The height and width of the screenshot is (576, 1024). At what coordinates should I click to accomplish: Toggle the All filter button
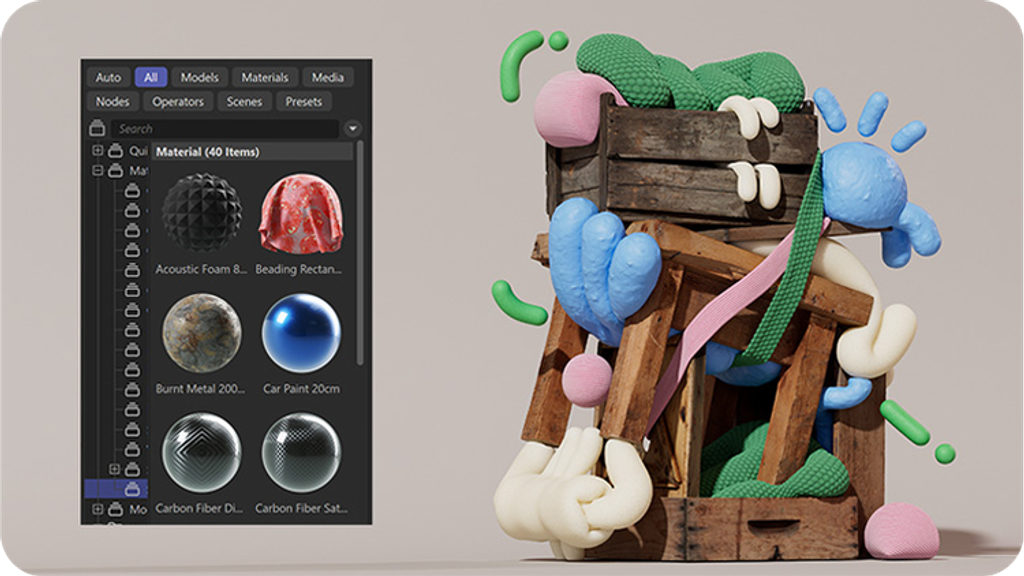point(151,77)
